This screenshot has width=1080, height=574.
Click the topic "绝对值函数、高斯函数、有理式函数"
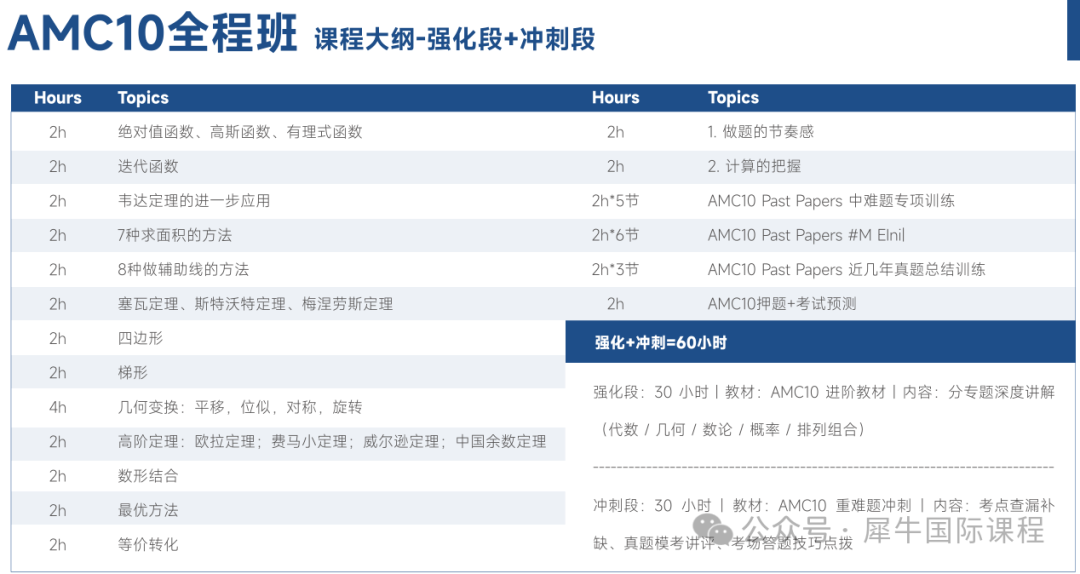(240, 132)
